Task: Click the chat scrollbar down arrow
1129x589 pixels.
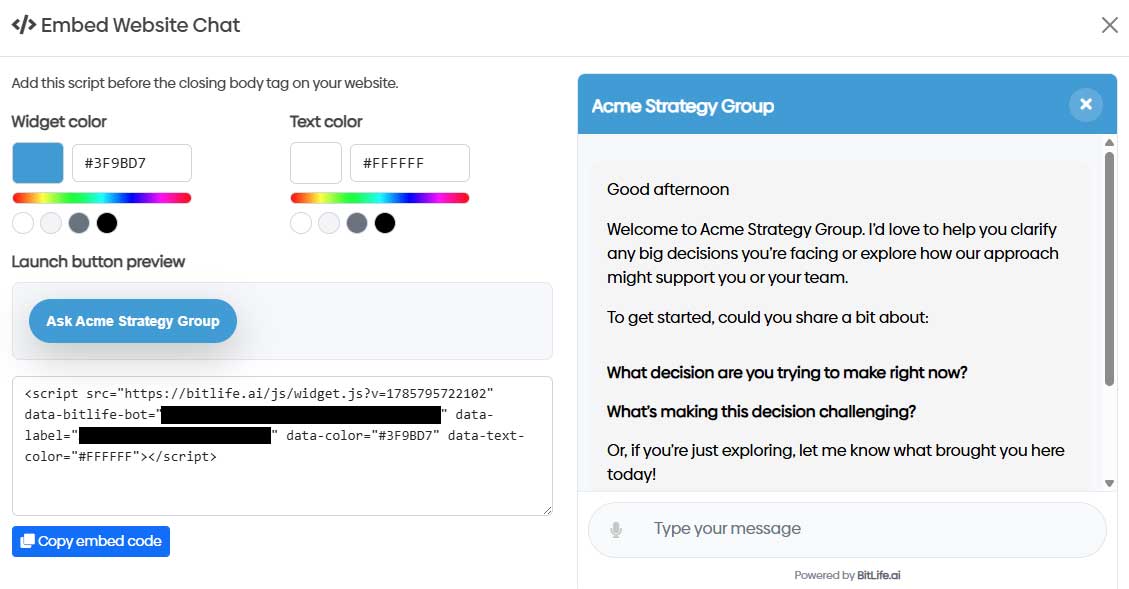Action: point(1110,483)
